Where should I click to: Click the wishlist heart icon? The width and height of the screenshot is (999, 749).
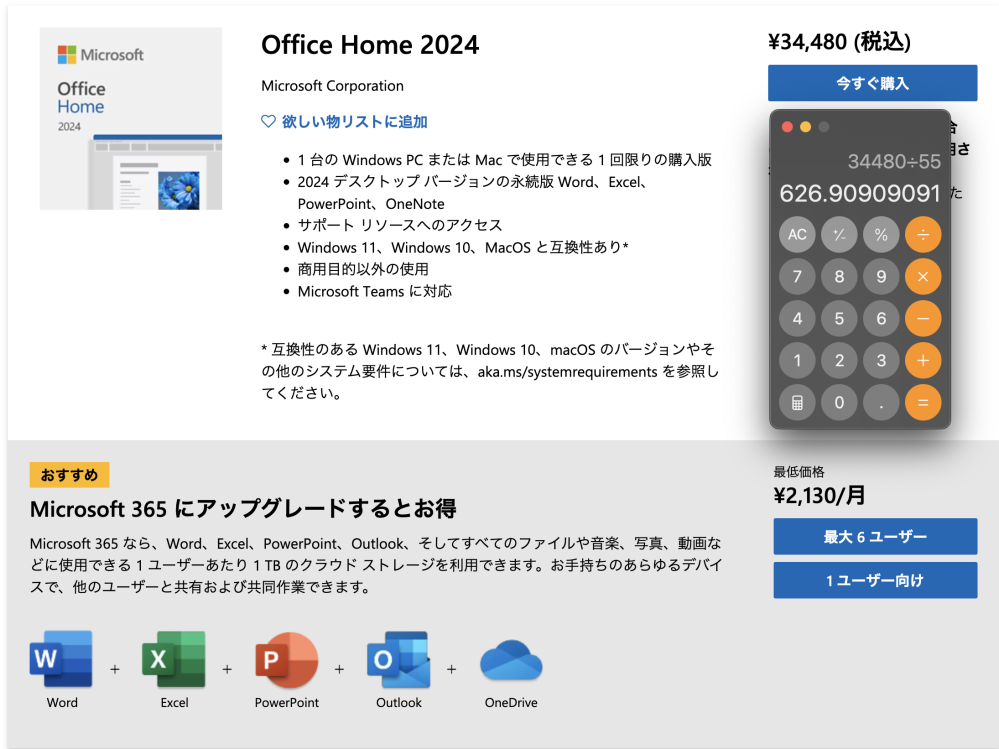coord(268,122)
